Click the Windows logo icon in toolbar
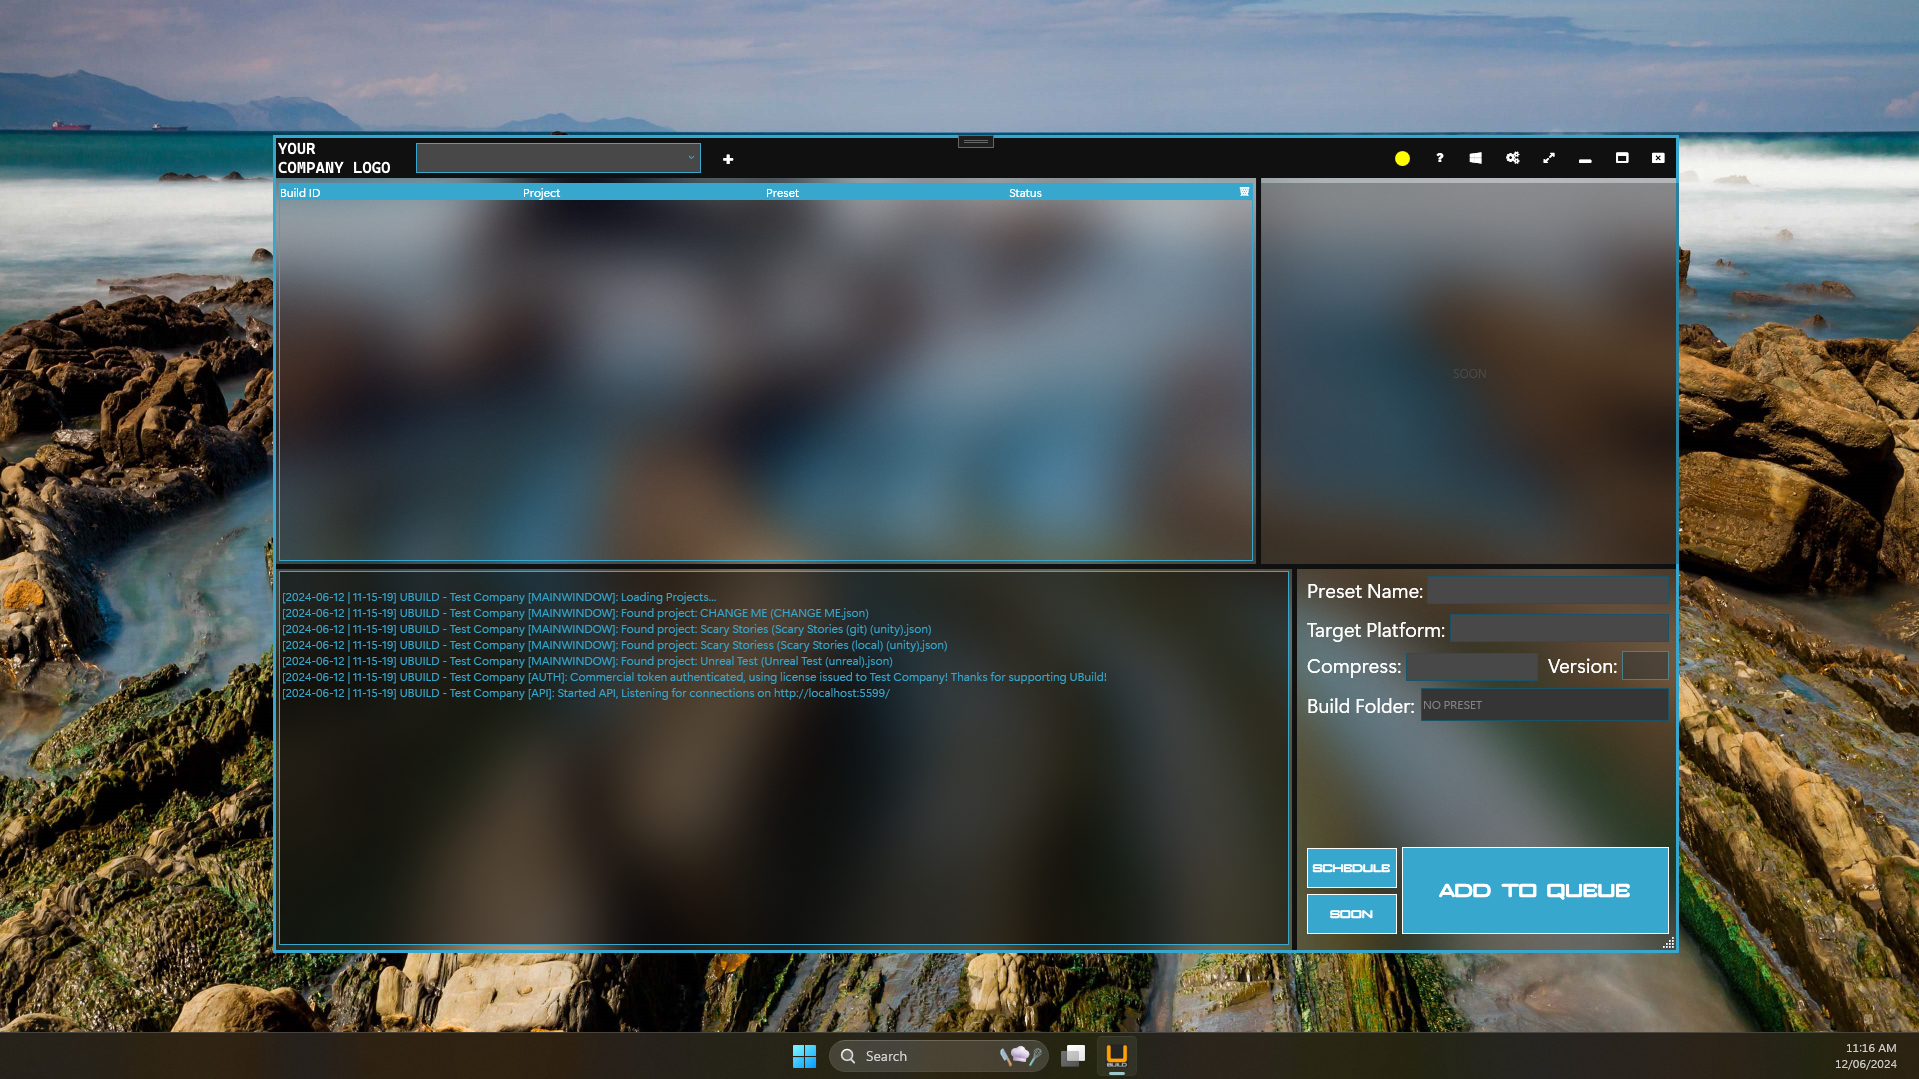This screenshot has width=1919, height=1079. (1475, 158)
